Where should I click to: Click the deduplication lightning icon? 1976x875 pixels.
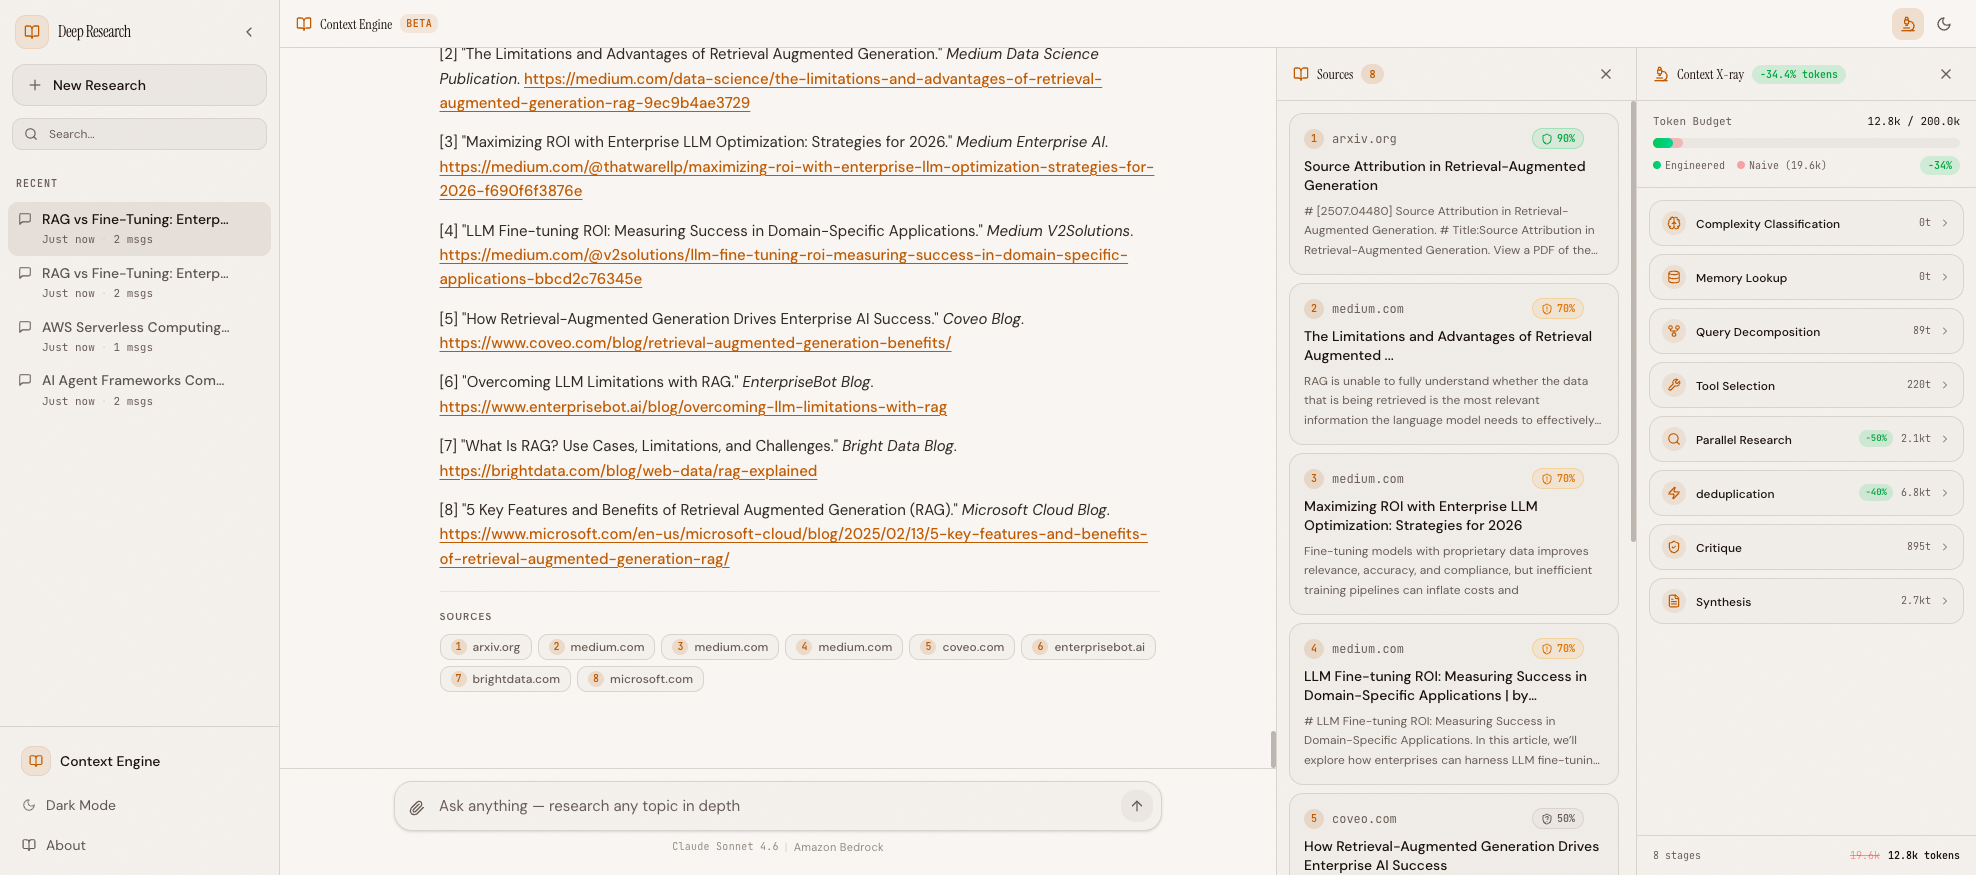click(x=1674, y=494)
